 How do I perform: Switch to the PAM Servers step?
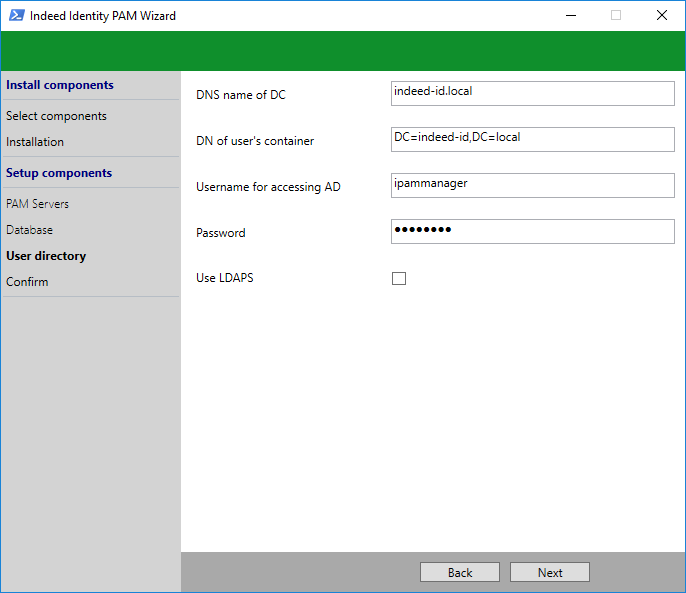[x=38, y=204]
